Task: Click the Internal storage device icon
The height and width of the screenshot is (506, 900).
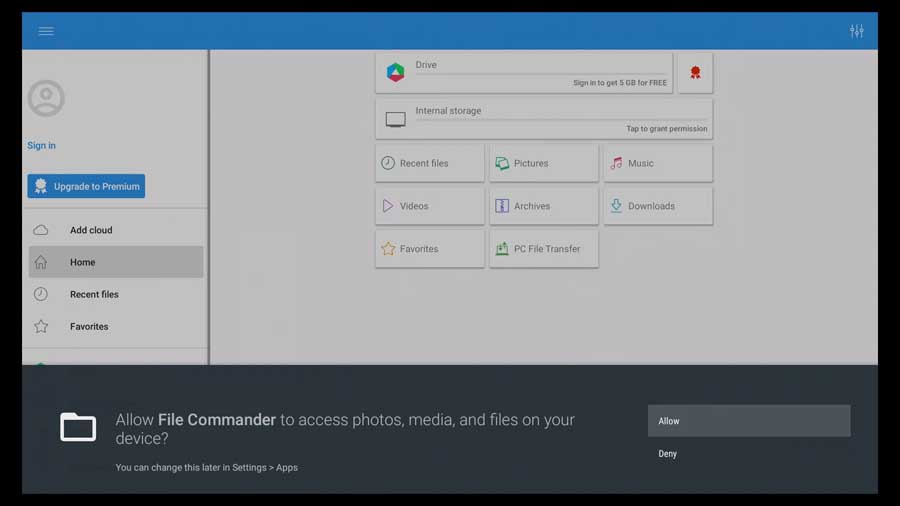Action: pyautogui.click(x=395, y=119)
